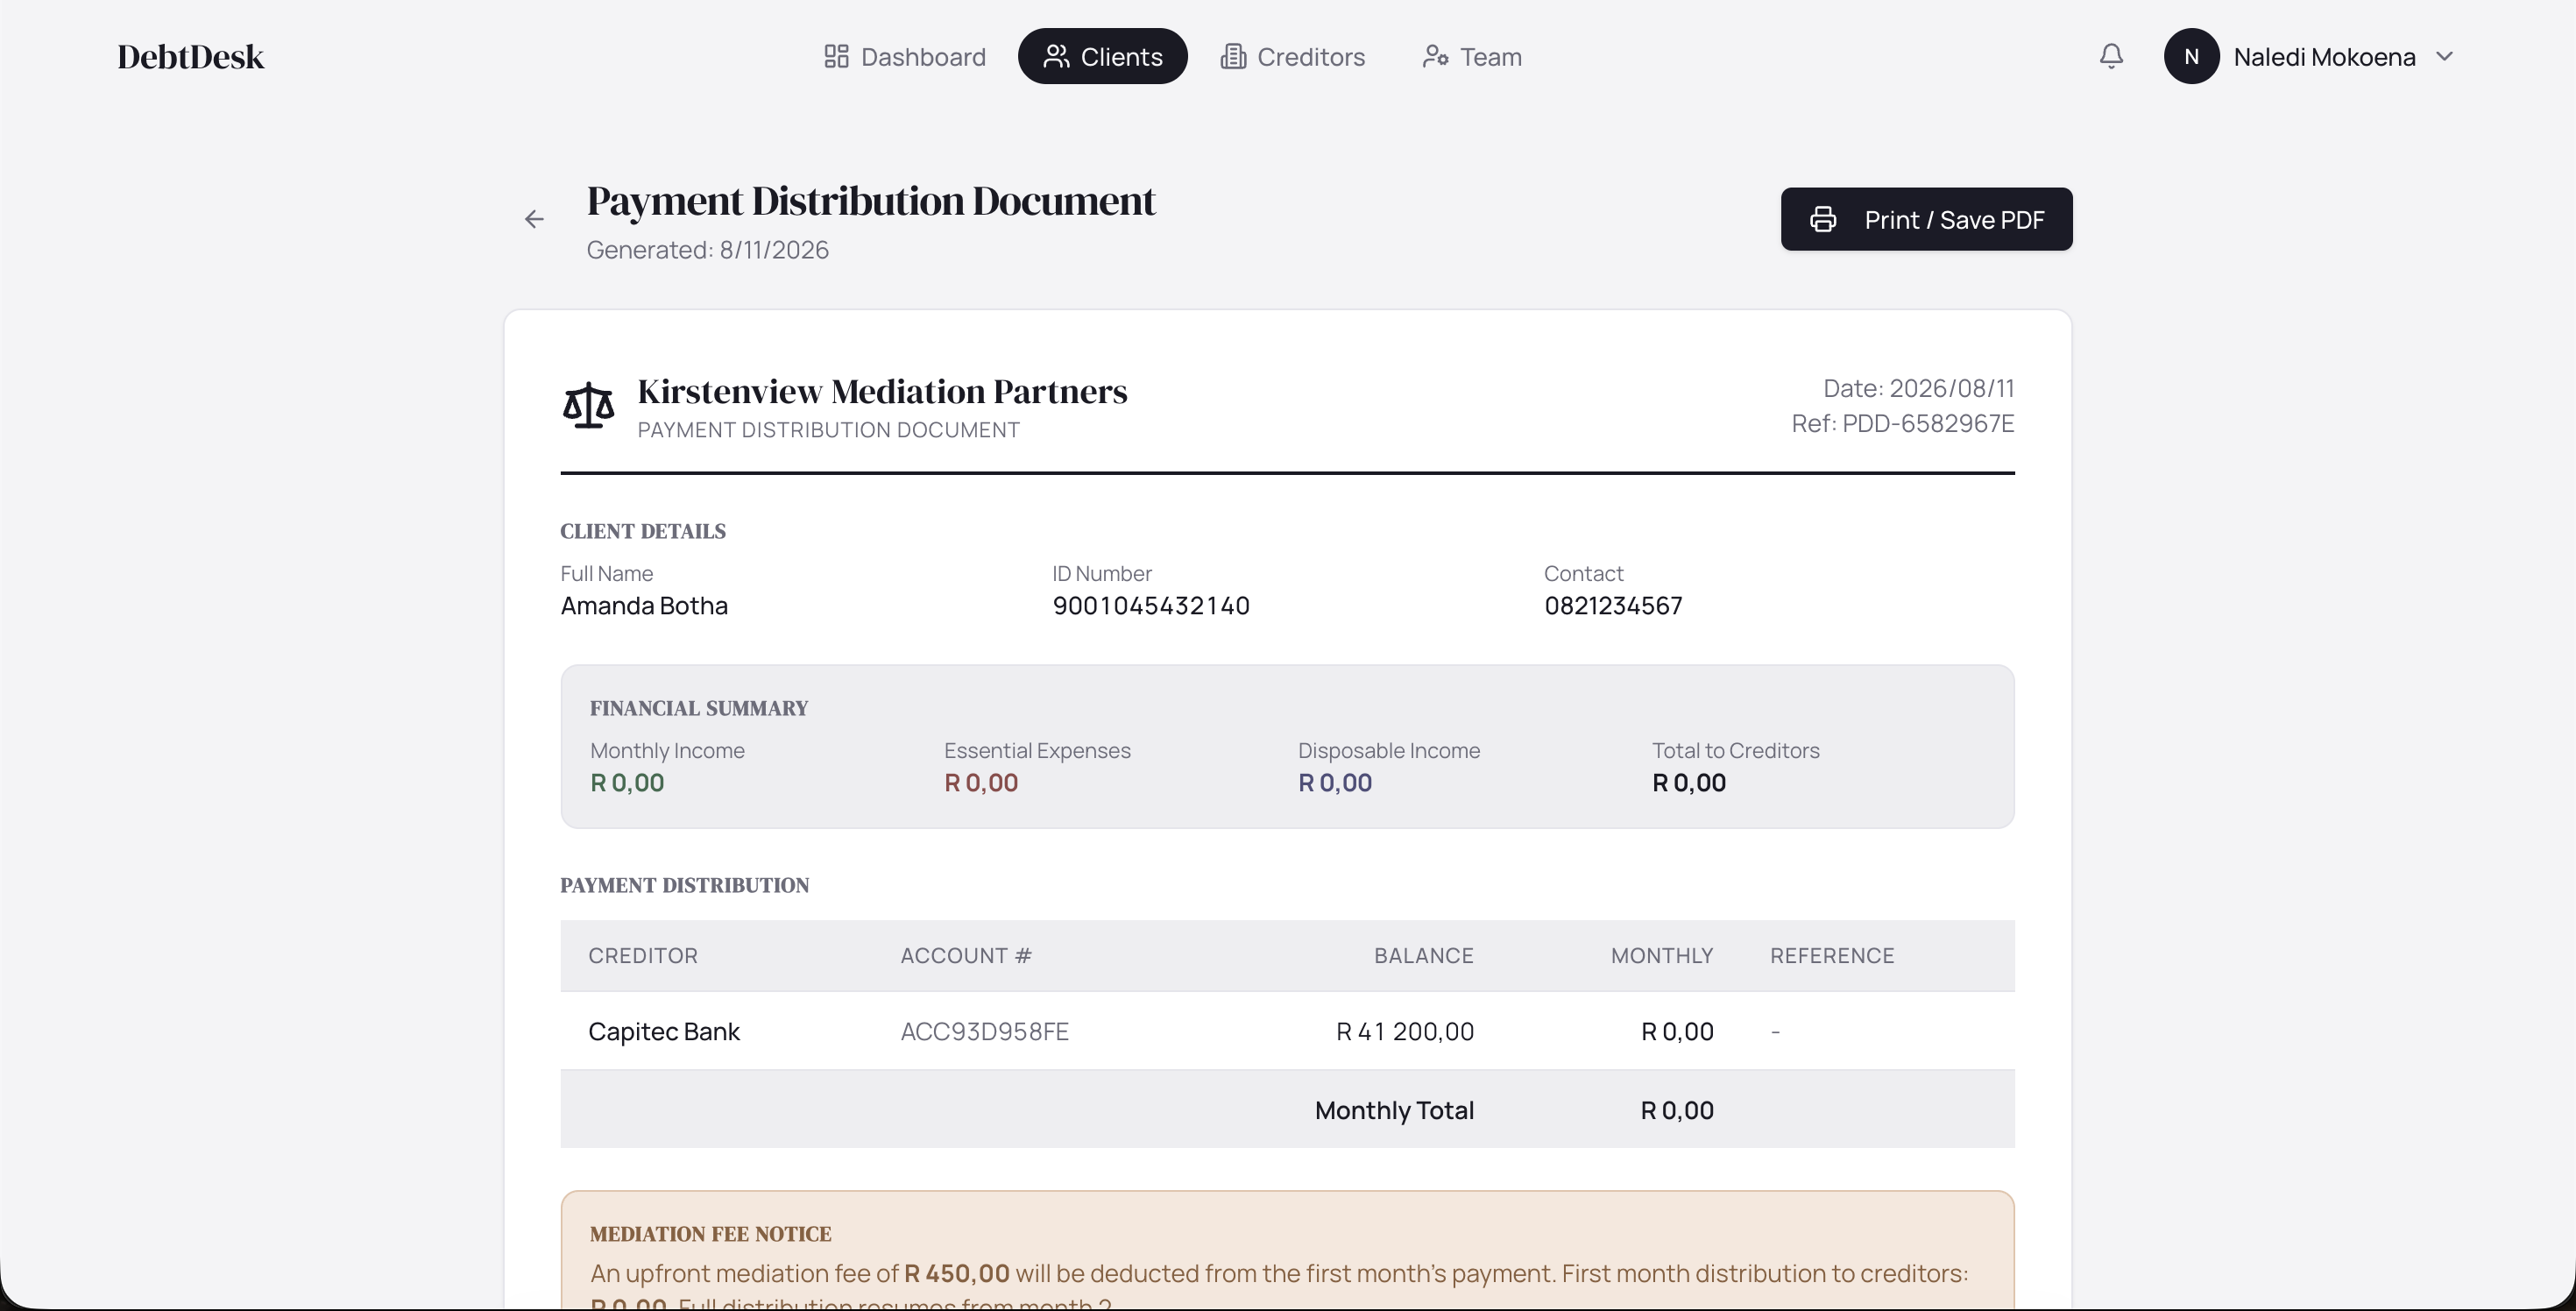Open the notifications bell
Viewport: 2576px width, 1311px height.
click(2111, 56)
